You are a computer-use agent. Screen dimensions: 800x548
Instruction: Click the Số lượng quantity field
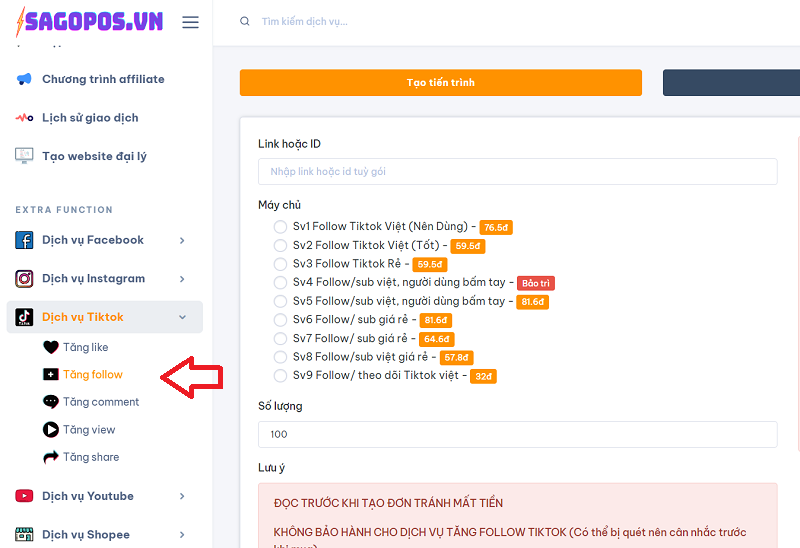(517, 434)
